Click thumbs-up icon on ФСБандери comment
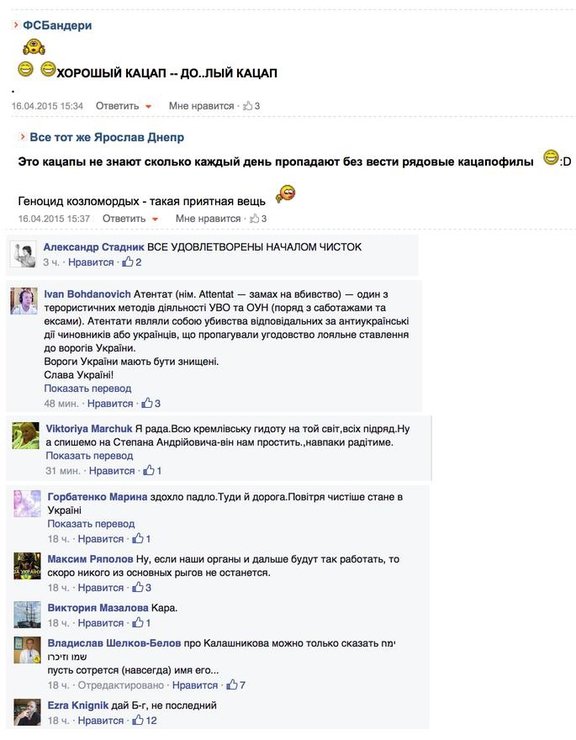 point(247,106)
